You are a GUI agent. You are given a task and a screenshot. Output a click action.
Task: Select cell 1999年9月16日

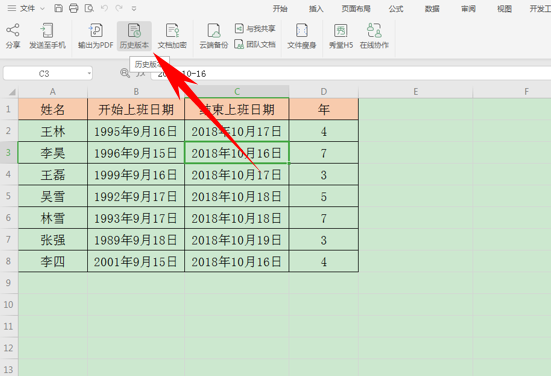click(x=136, y=175)
